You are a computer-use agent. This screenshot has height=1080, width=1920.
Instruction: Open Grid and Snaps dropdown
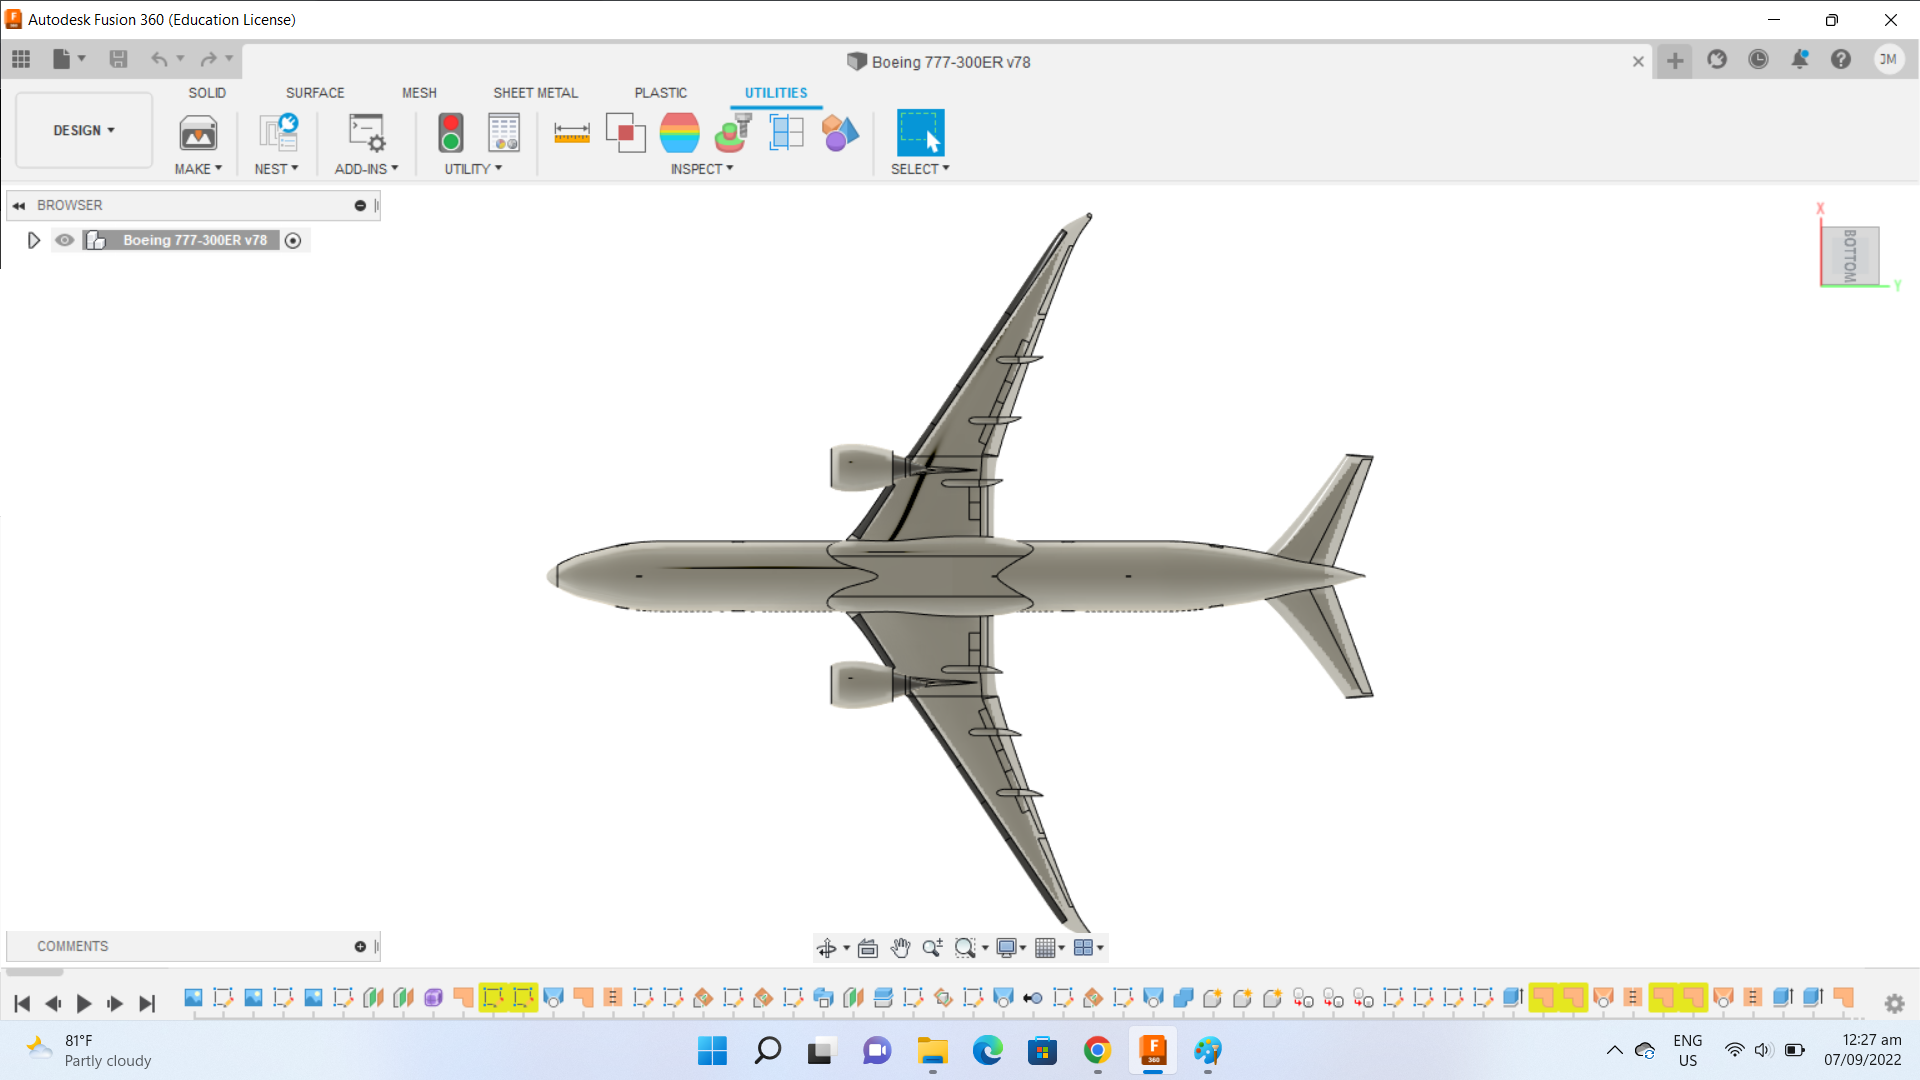click(x=1050, y=948)
